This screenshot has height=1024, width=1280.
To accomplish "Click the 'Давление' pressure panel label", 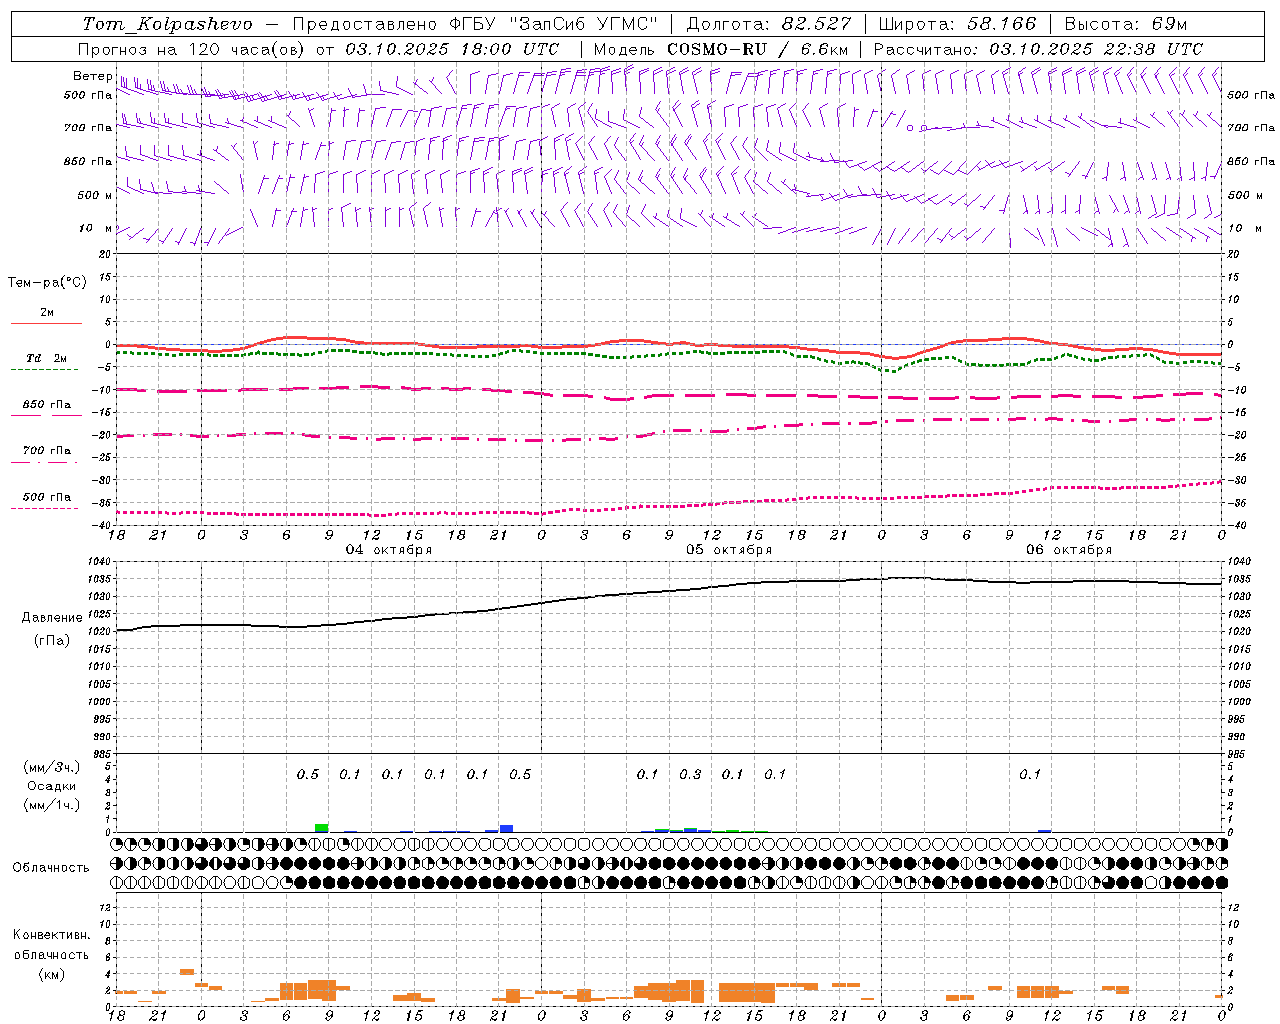I will [x=52, y=618].
